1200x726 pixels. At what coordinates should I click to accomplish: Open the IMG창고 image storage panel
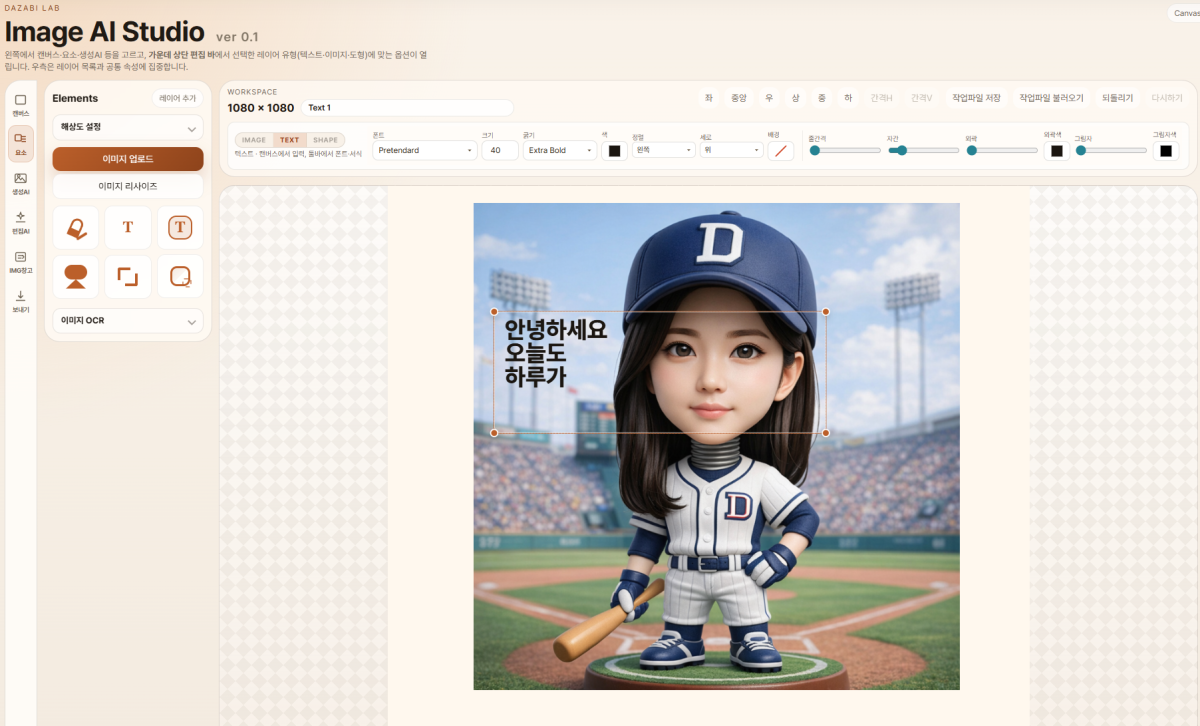(x=20, y=262)
